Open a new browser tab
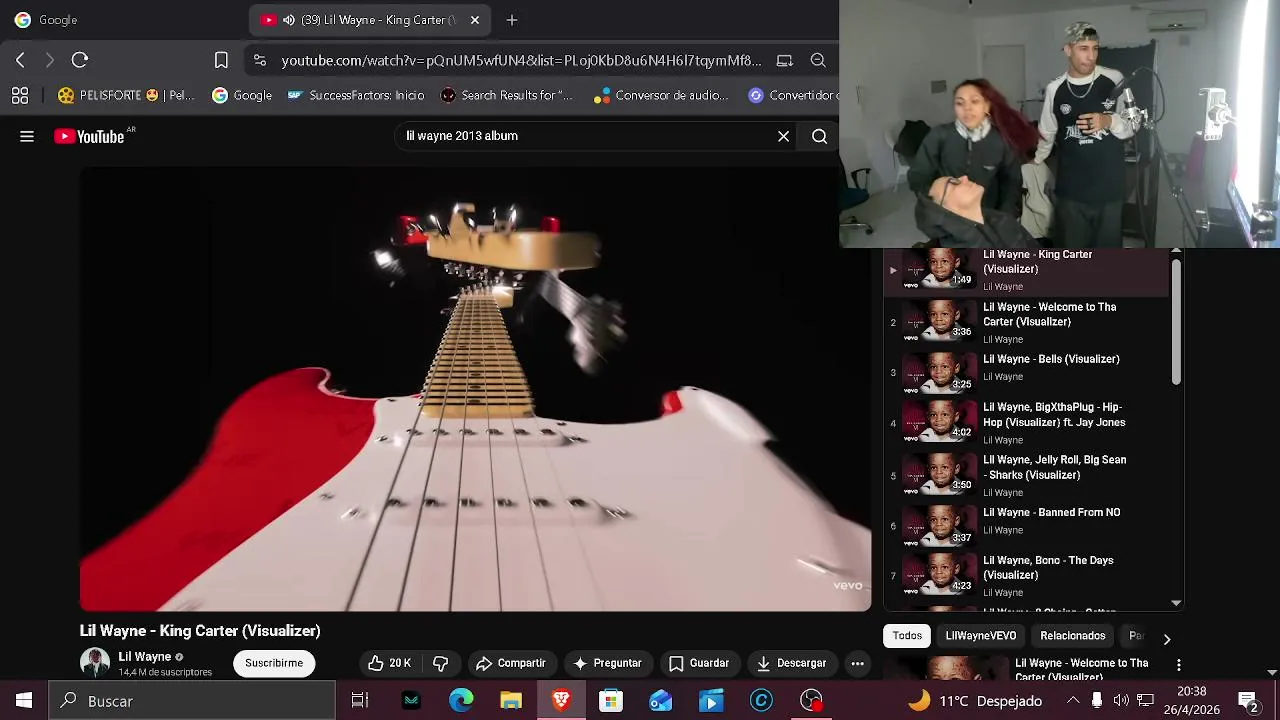Image resolution: width=1280 pixels, height=720 pixels. click(512, 20)
